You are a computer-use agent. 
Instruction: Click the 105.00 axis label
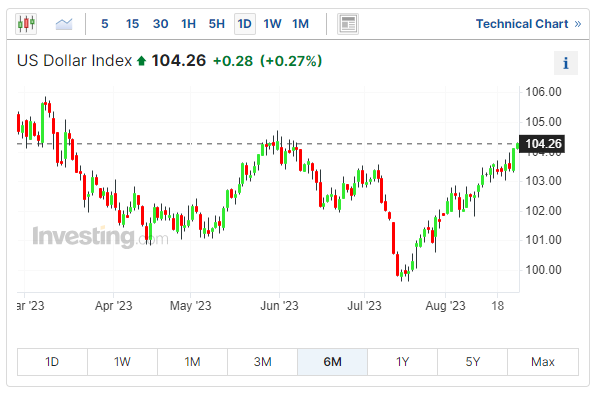(x=543, y=122)
